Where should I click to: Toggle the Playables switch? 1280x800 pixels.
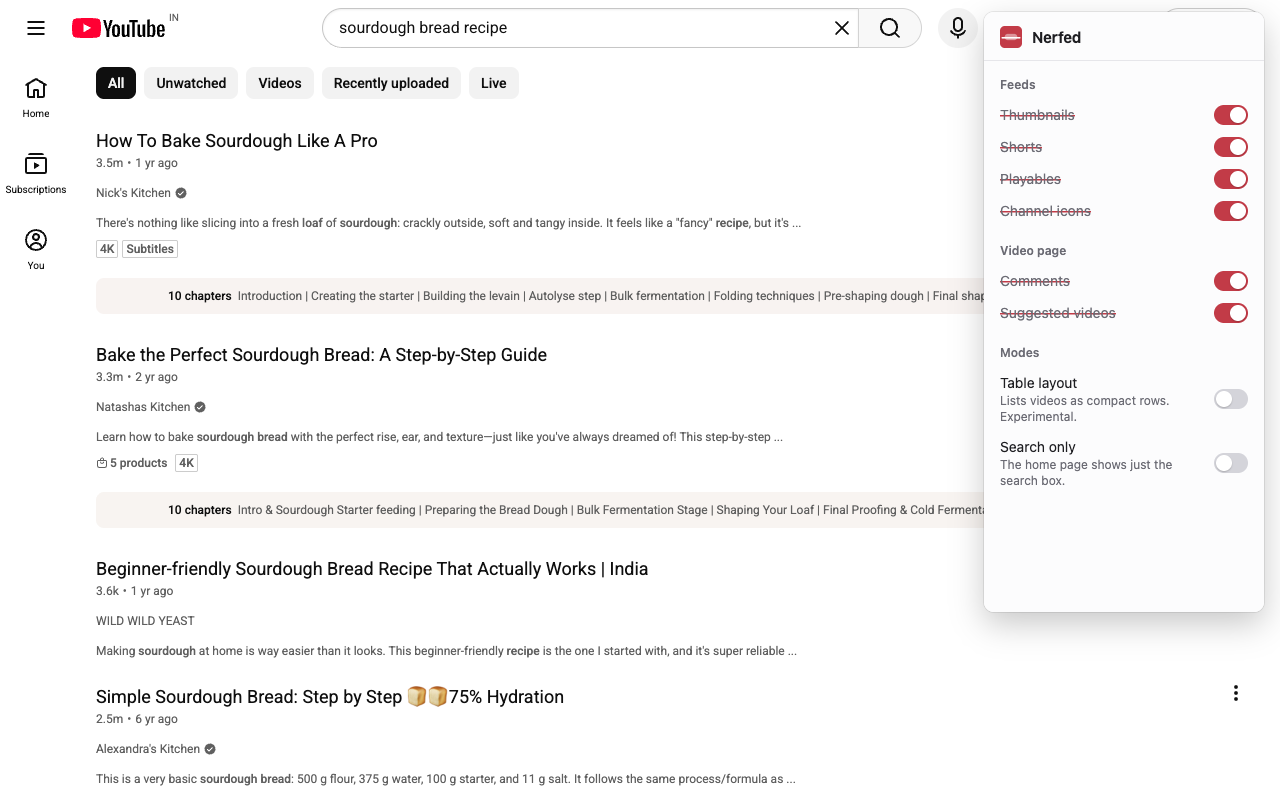[x=1231, y=179]
